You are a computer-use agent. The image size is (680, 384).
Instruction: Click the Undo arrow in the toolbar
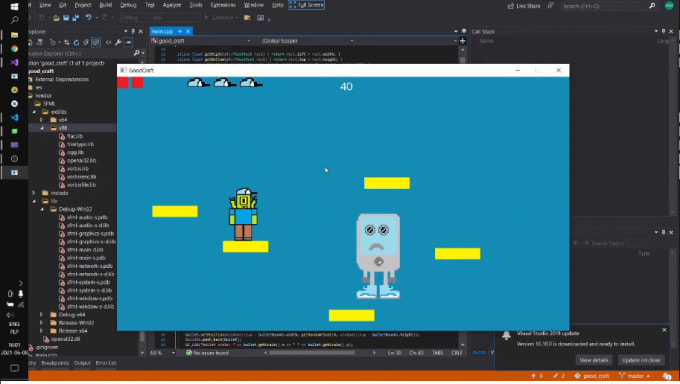tap(88, 18)
